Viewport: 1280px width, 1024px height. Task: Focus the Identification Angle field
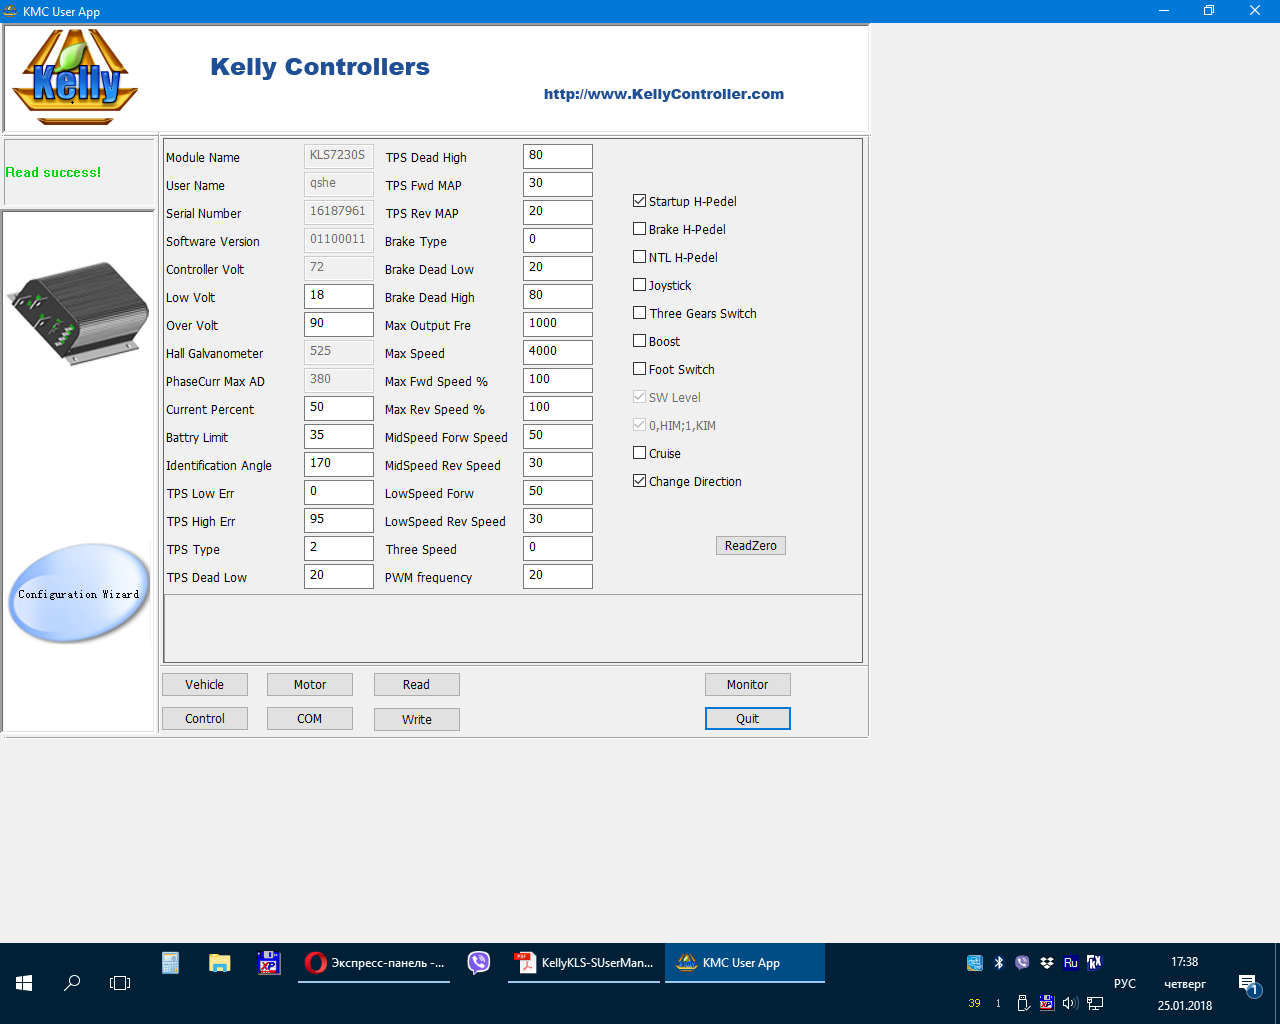pyautogui.click(x=339, y=464)
